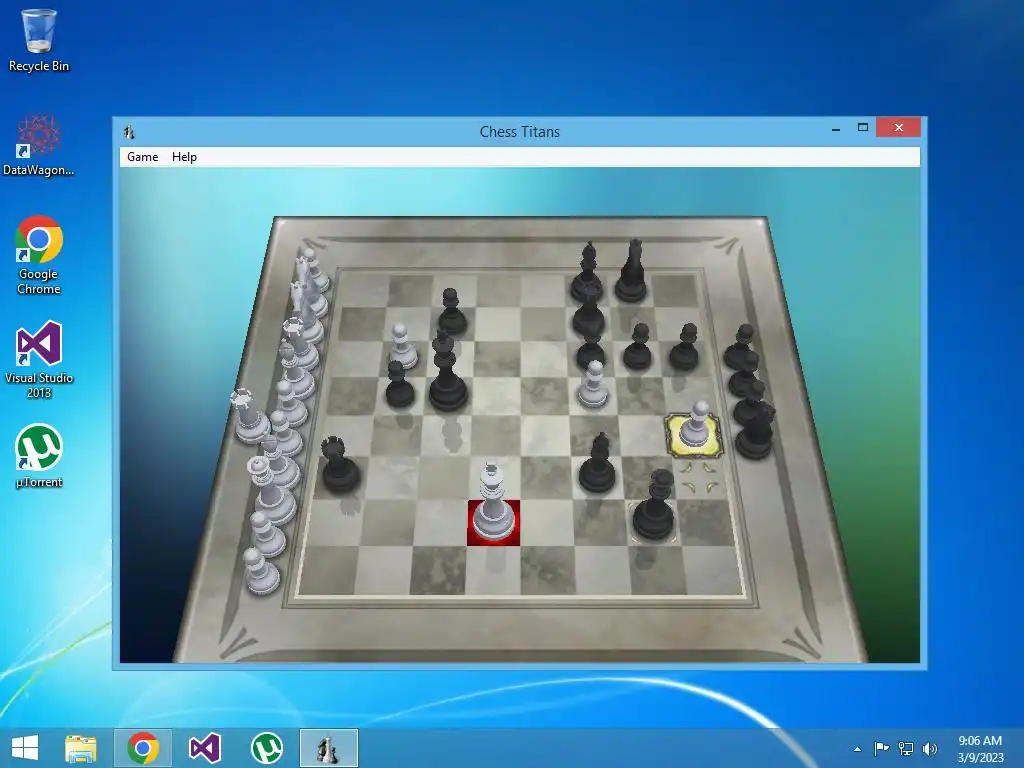Viewport: 1024px width, 768px height.
Task: Click the taskbar clock showing 9:06 AM
Action: click(980, 748)
